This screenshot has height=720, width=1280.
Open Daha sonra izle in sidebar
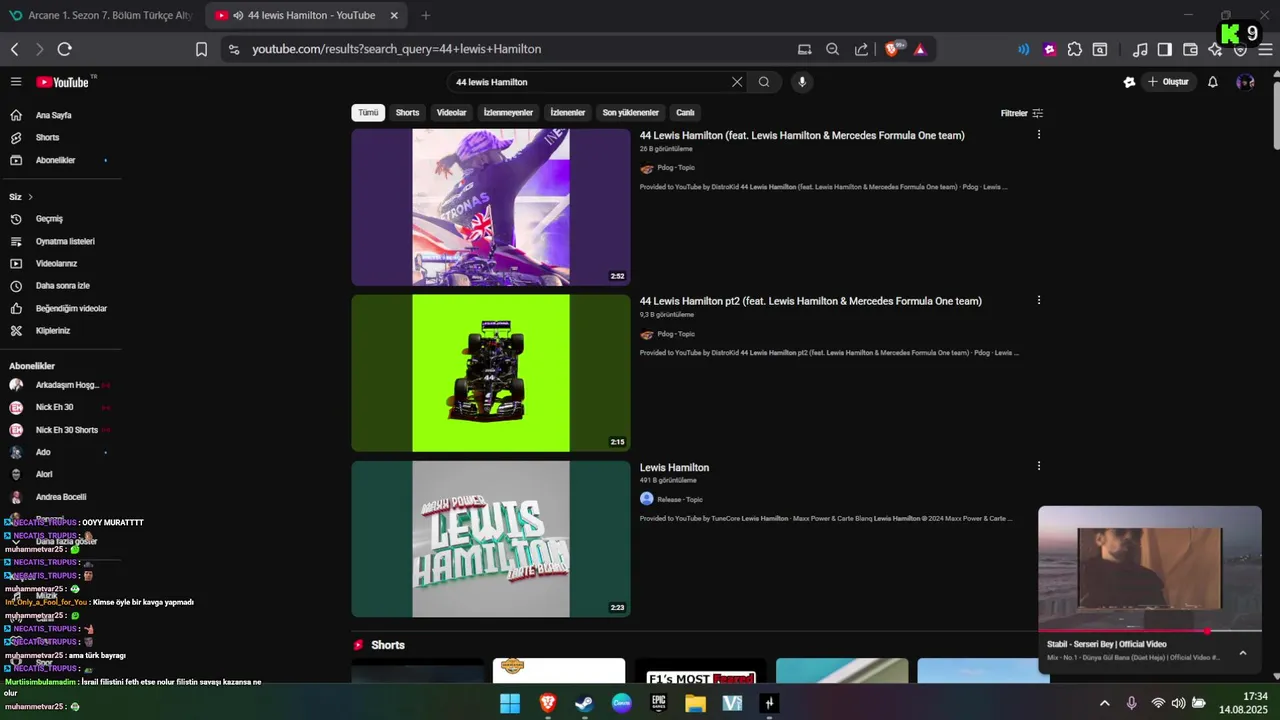60,286
